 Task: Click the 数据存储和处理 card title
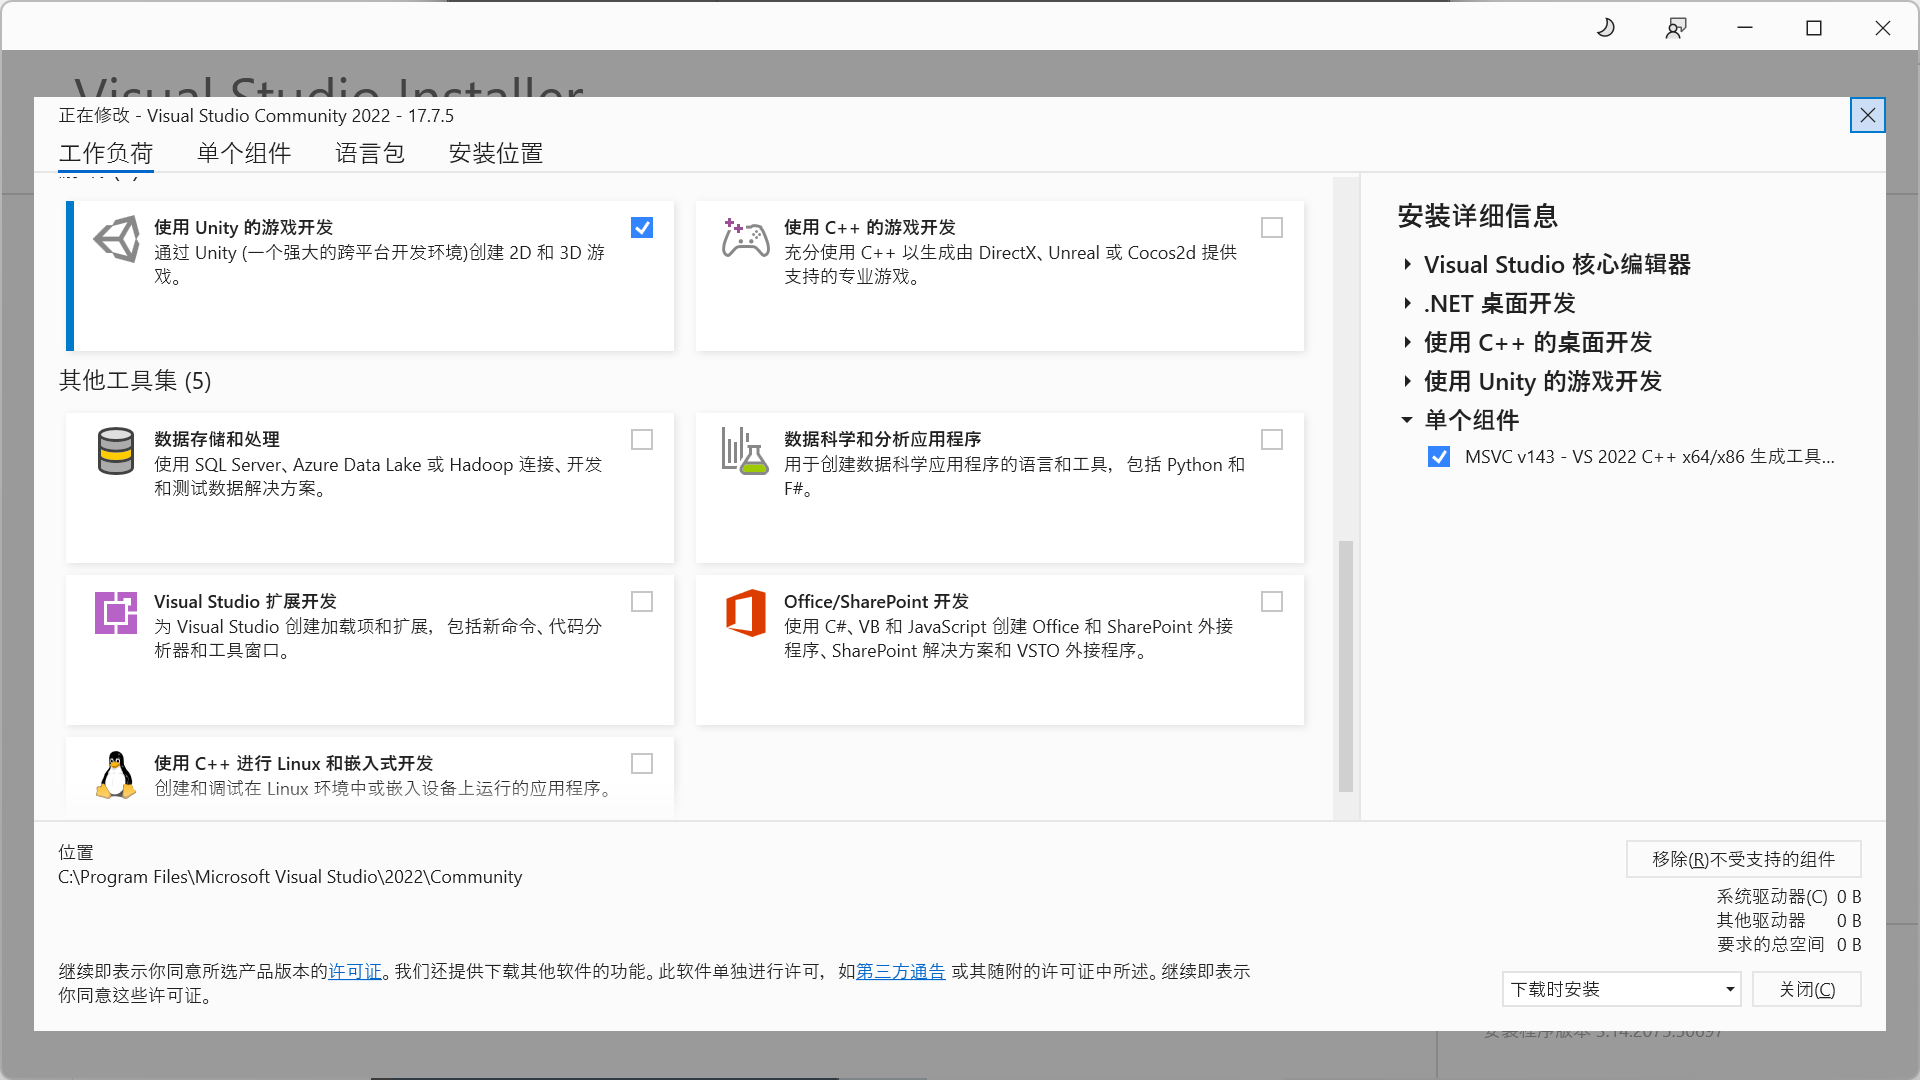(x=216, y=440)
